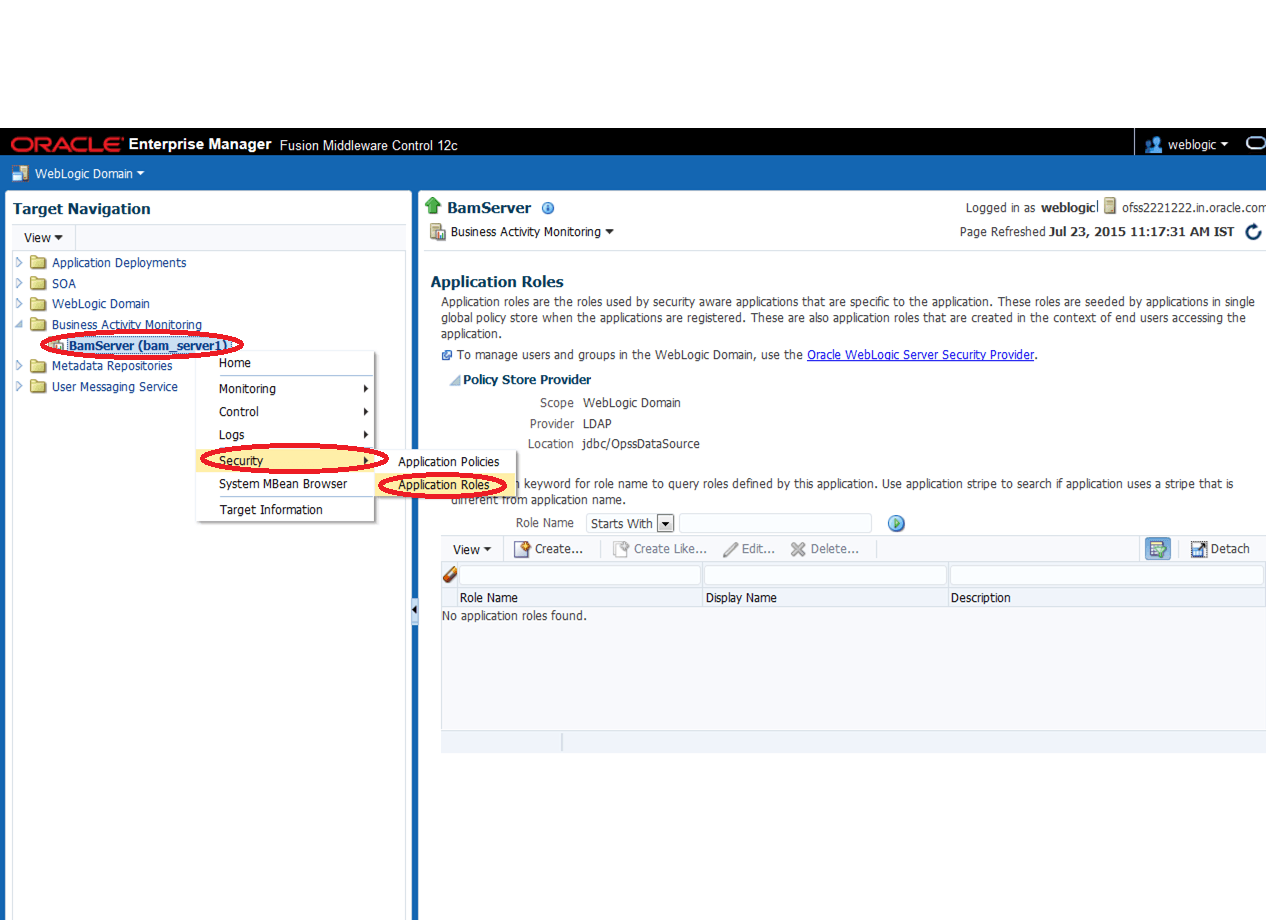
Task: Click the green search roles arrow icon
Action: [x=896, y=523]
